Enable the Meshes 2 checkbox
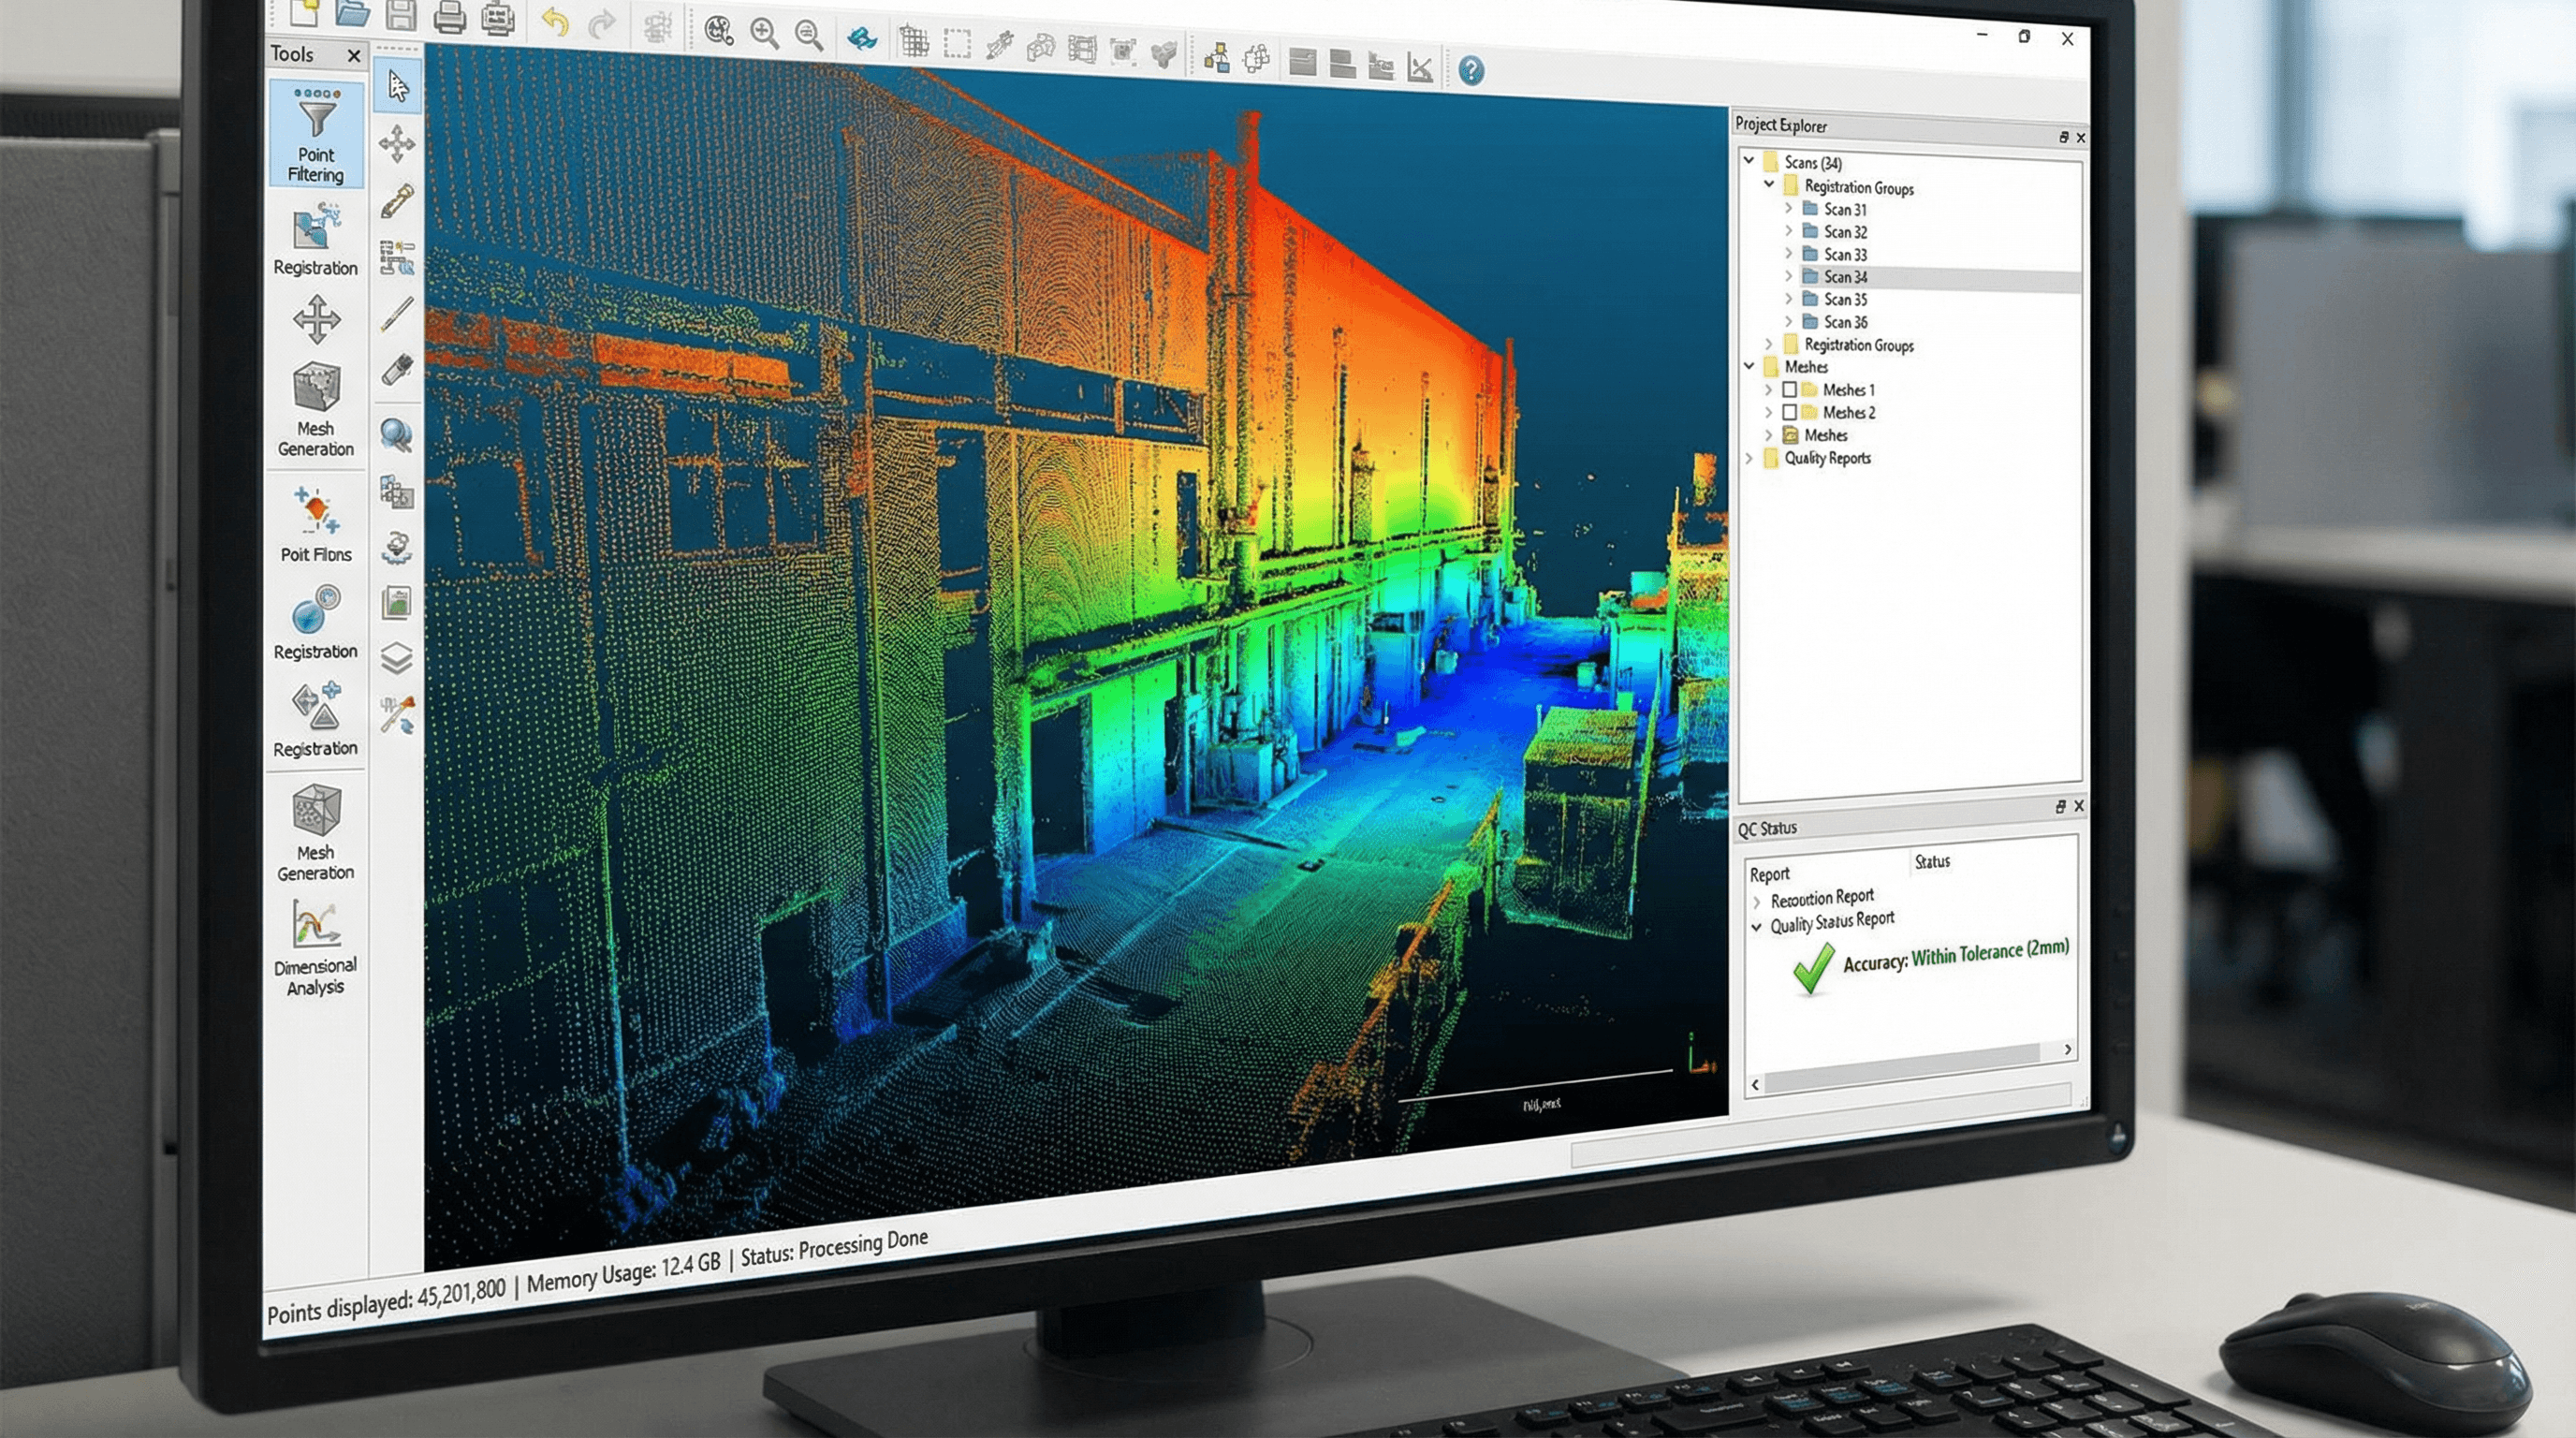The width and height of the screenshot is (2576, 1438). coord(1790,412)
